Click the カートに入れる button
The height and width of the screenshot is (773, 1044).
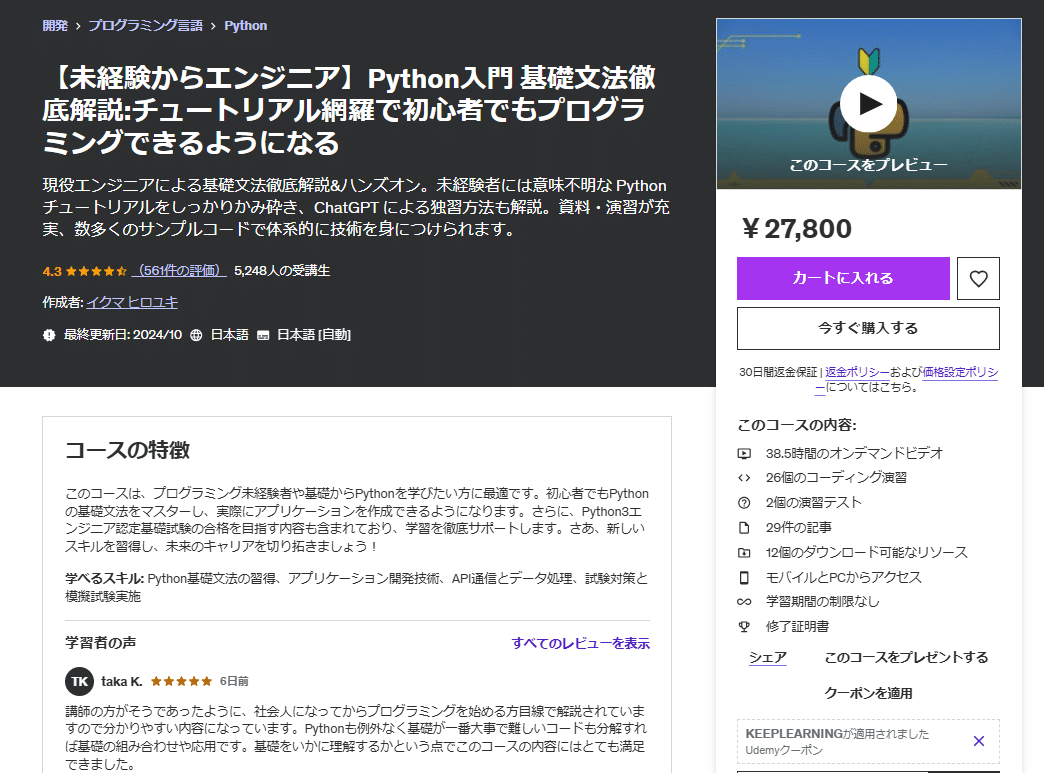[843, 278]
